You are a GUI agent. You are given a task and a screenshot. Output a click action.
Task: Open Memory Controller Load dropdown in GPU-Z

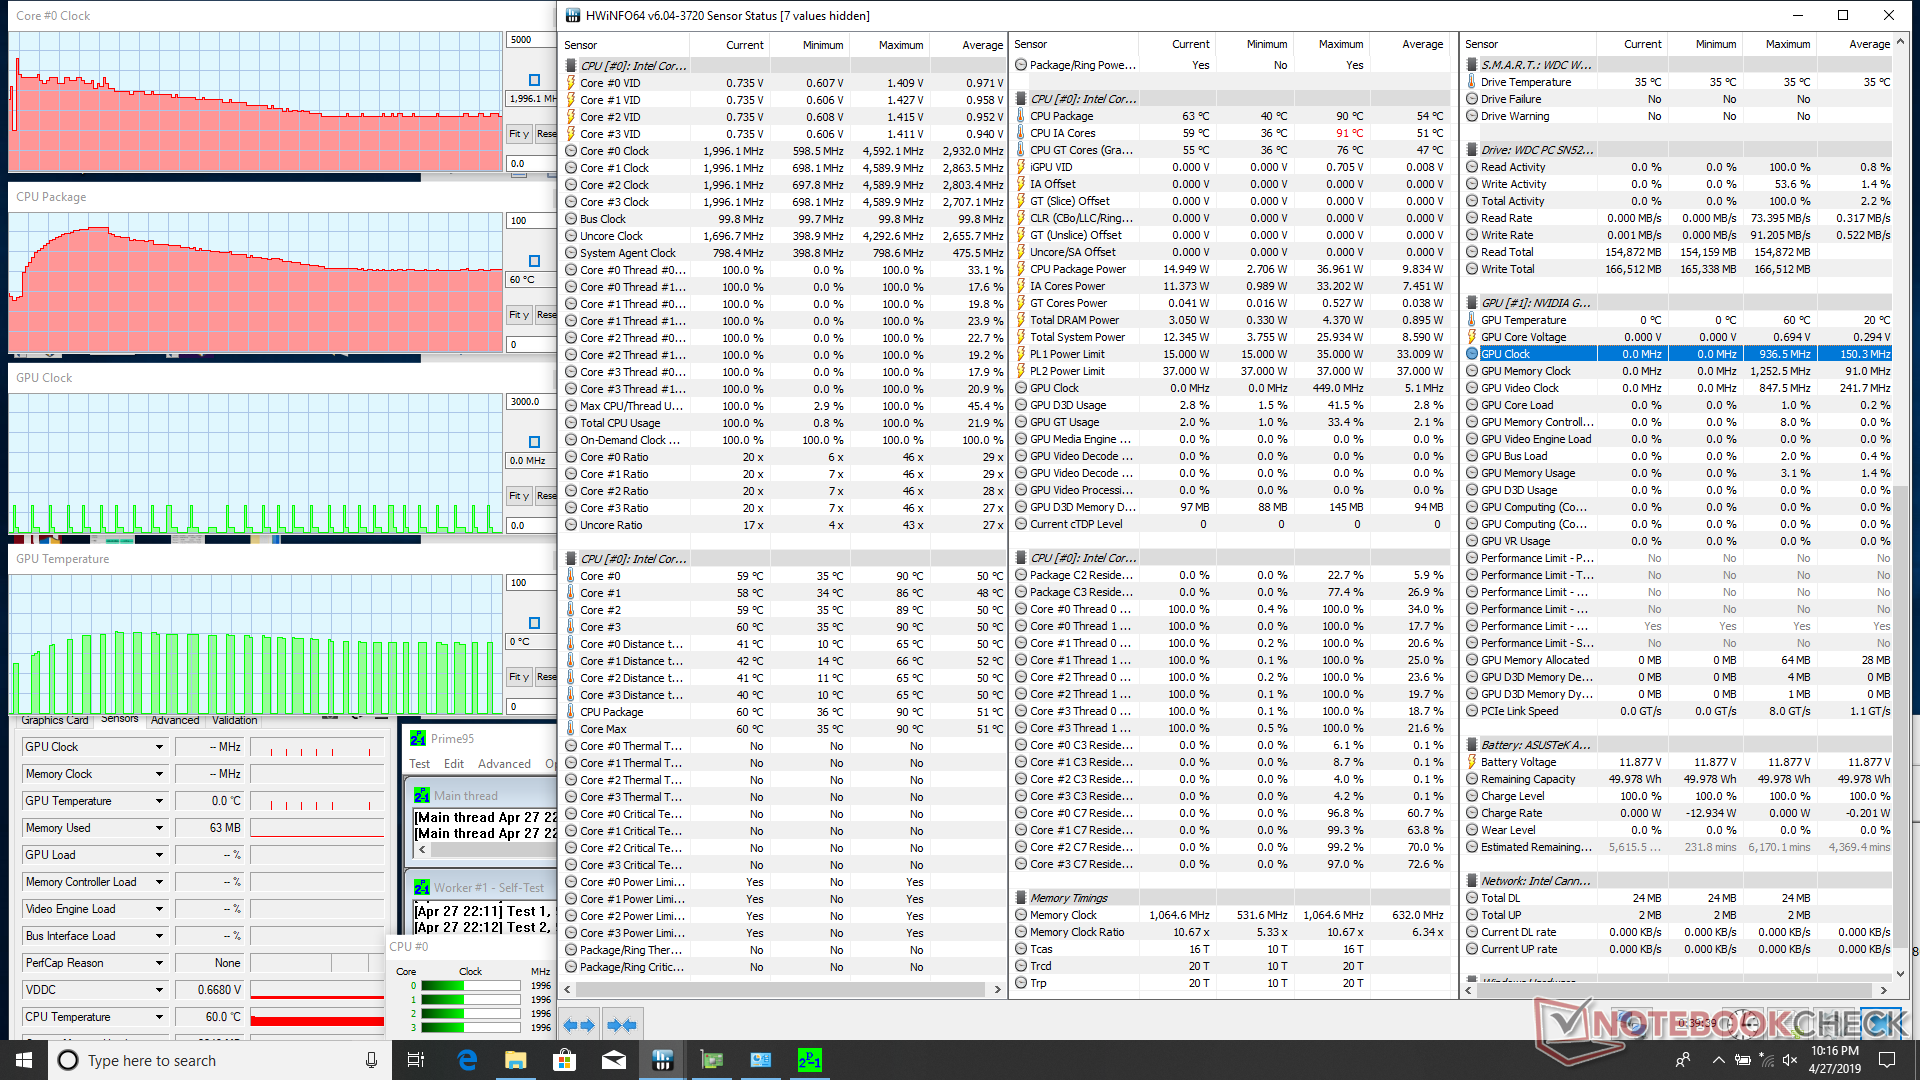pos(159,882)
